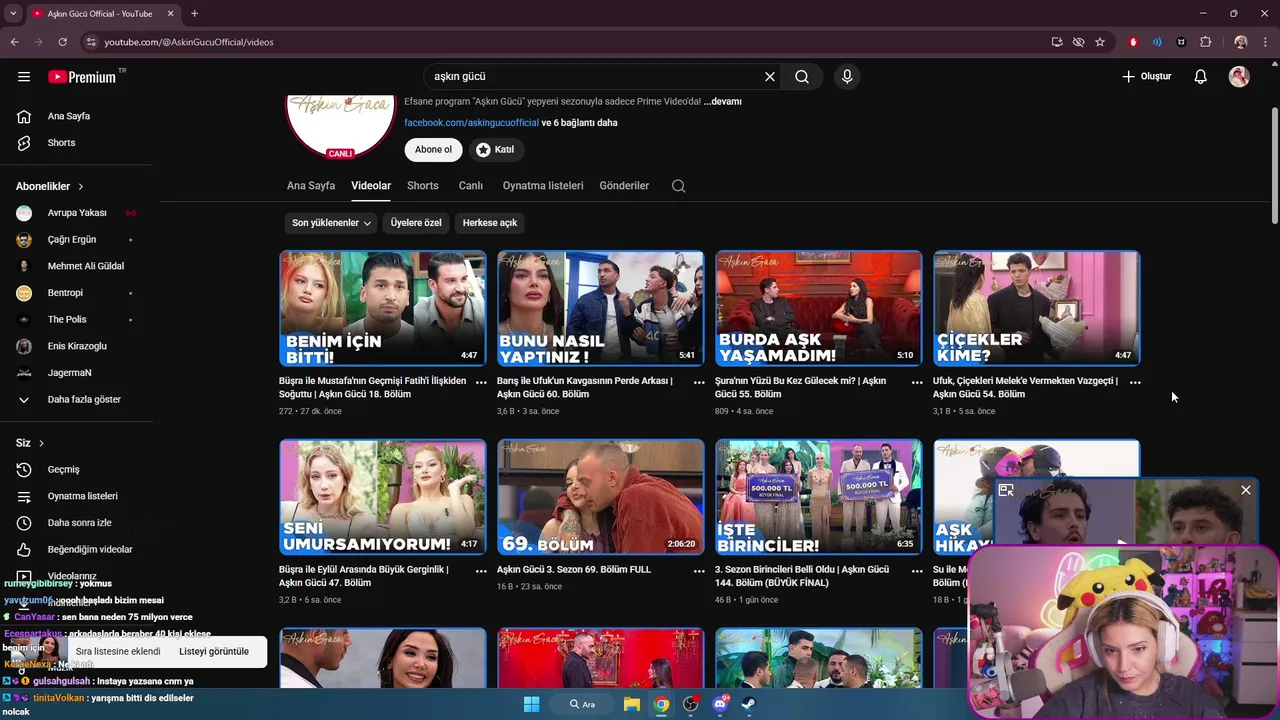Click the YouTube Premium logo
Viewport: 1280px width, 720px height.
(x=82, y=77)
